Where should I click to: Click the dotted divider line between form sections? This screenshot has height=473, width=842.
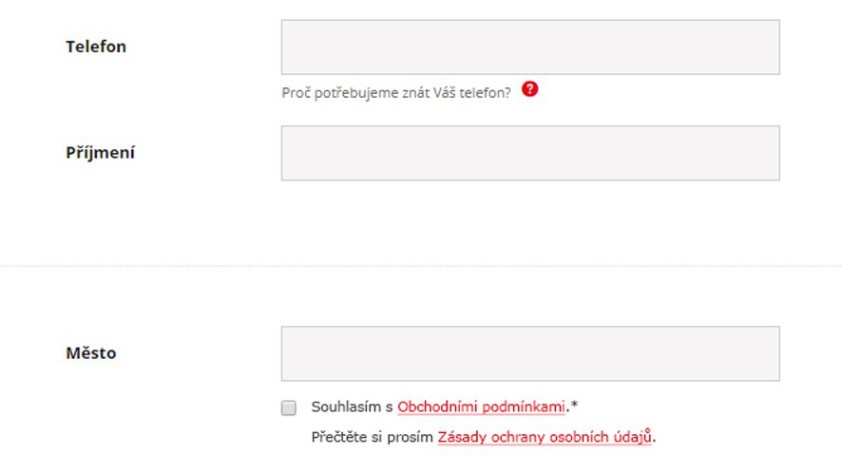click(x=421, y=266)
